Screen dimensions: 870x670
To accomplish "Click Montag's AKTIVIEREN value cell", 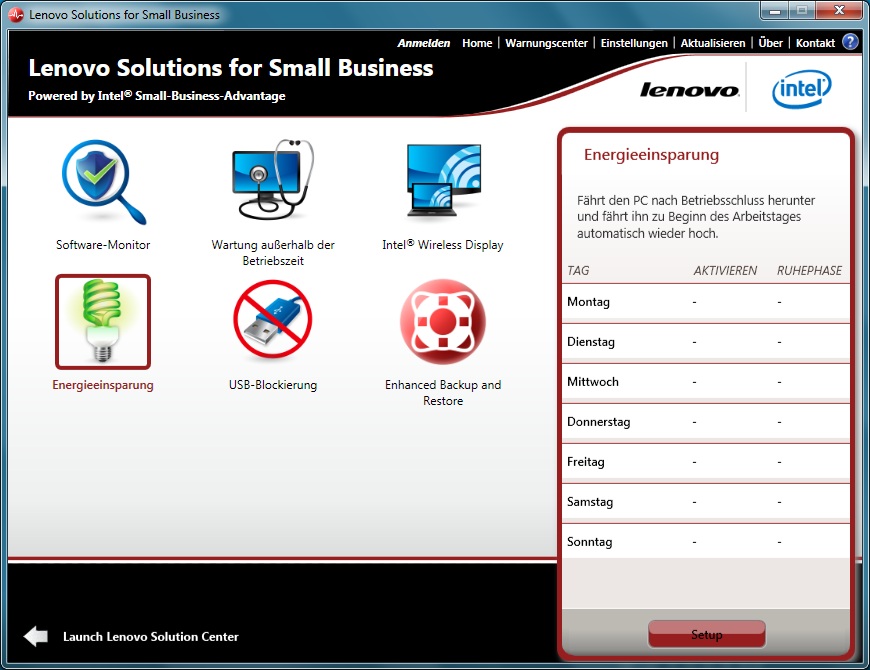I will [x=694, y=302].
